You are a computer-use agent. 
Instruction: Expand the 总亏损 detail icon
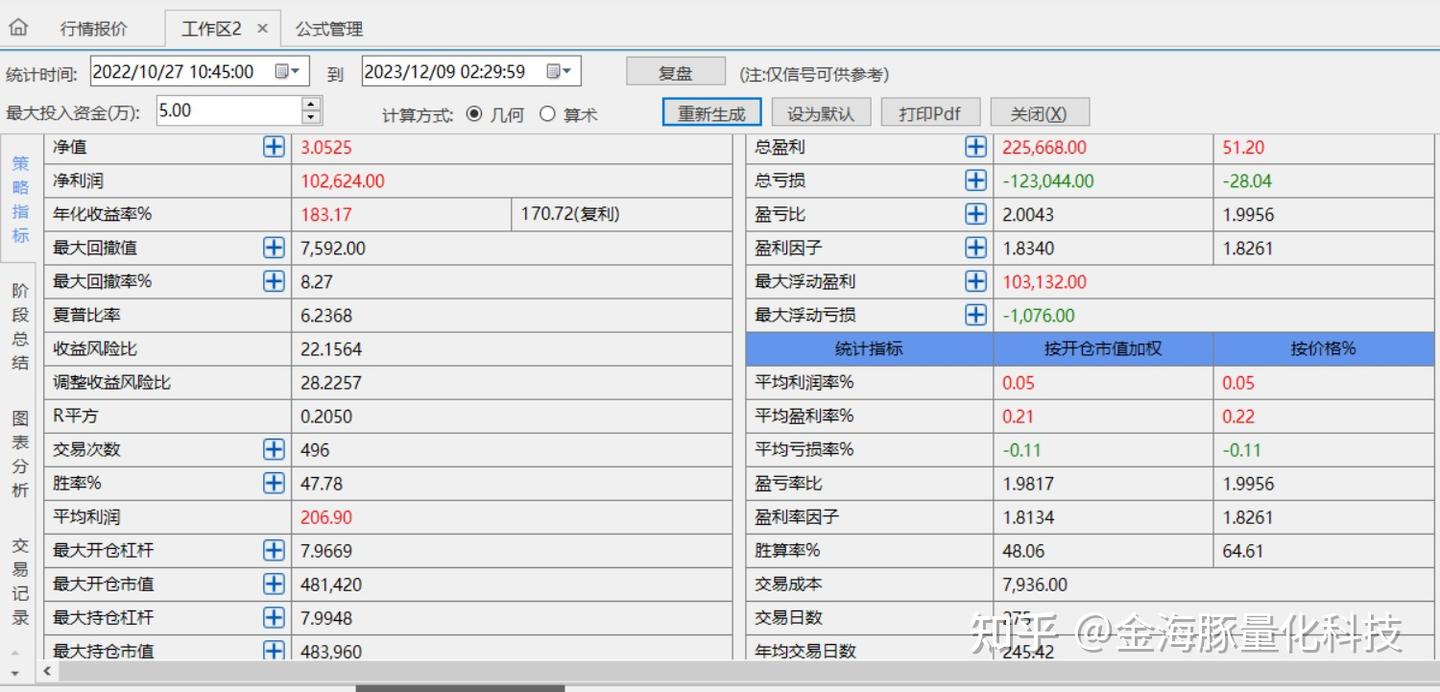click(x=975, y=180)
